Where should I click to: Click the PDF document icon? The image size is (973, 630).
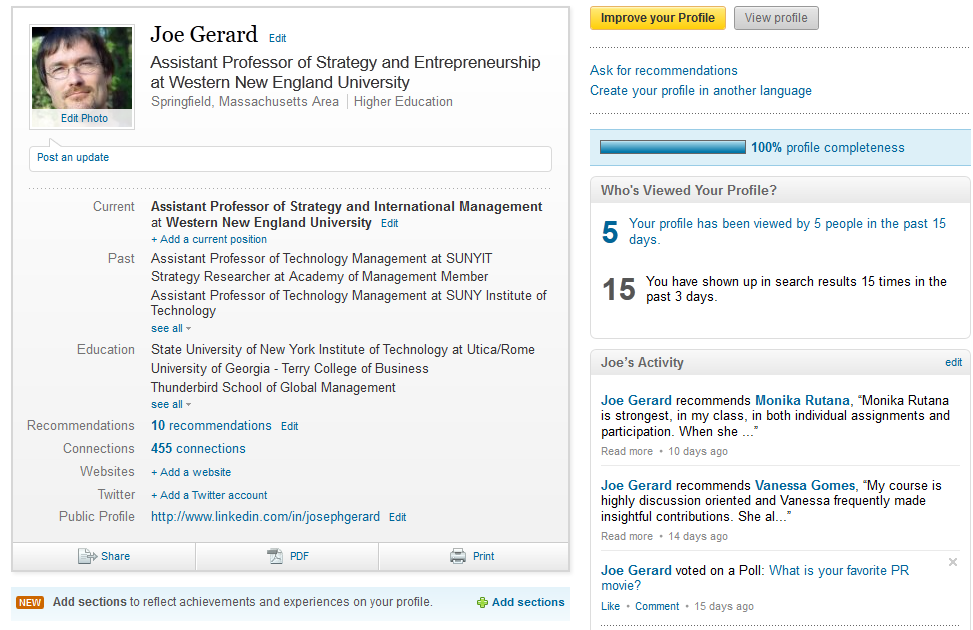[275, 556]
